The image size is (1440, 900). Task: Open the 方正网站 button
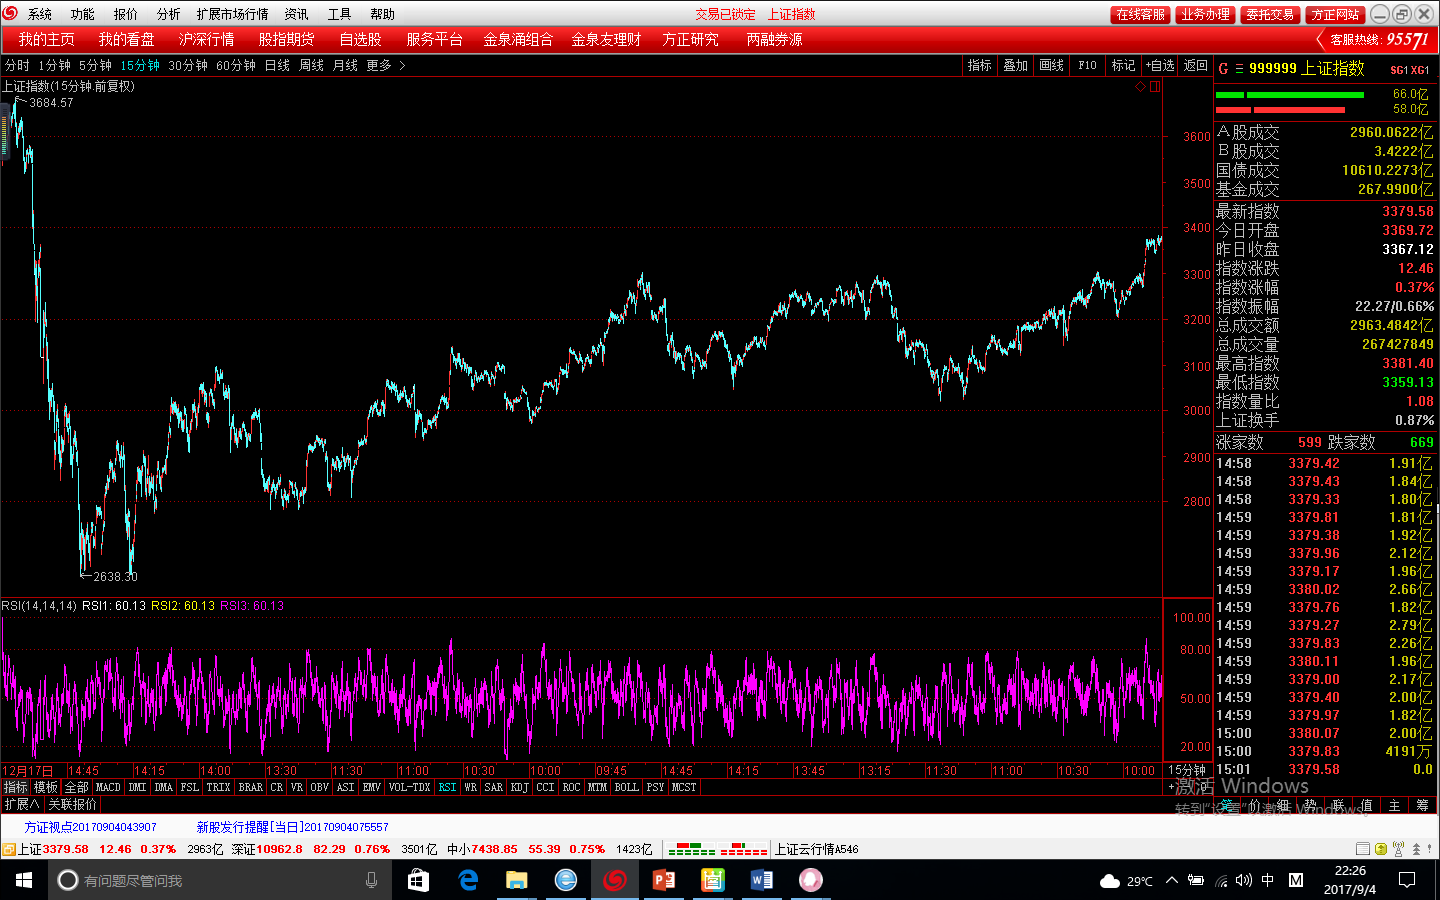(1335, 14)
